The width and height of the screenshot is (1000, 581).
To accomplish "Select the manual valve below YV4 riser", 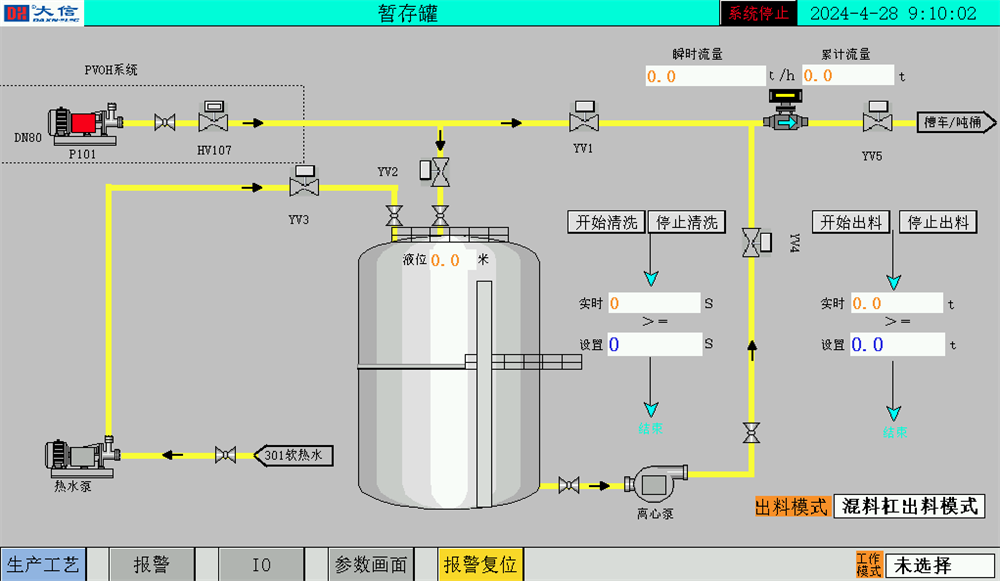I will pyautogui.click(x=751, y=432).
